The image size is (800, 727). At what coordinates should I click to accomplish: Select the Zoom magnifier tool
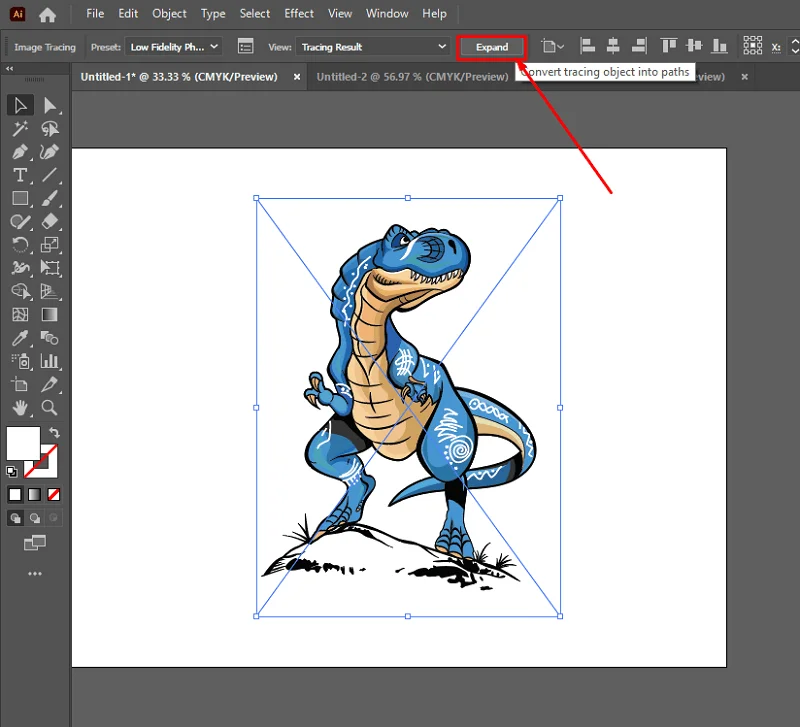[49, 408]
